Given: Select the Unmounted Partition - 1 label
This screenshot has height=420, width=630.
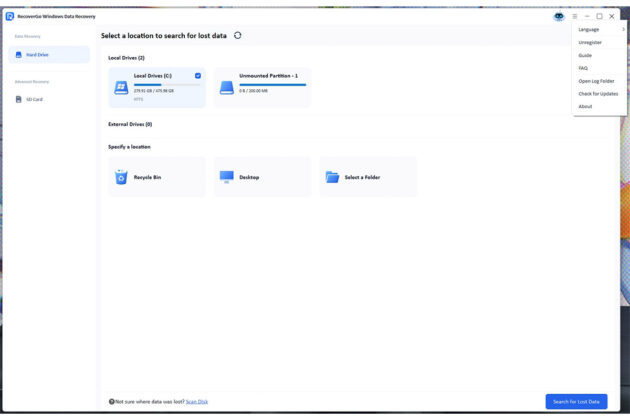Looking at the screenshot, I should 268,76.
